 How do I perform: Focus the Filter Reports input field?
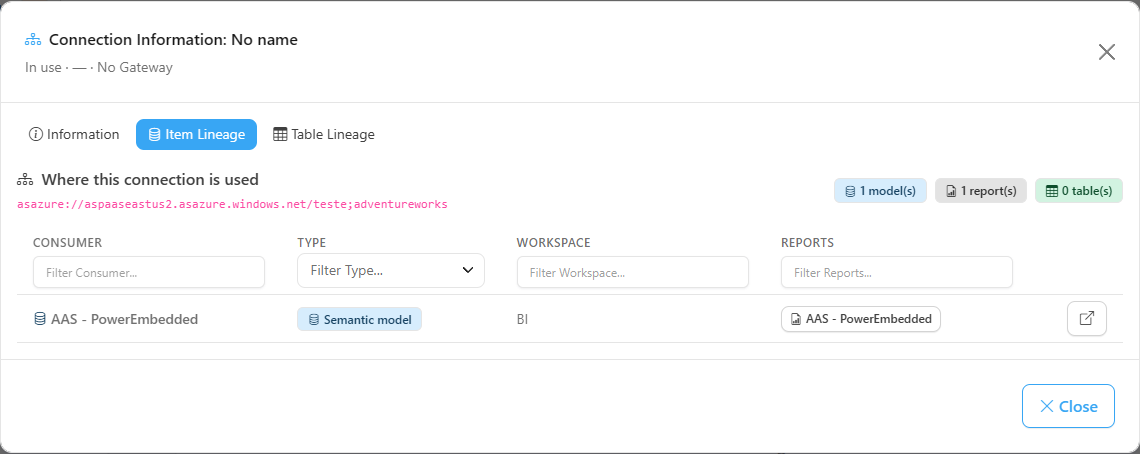[896, 272]
